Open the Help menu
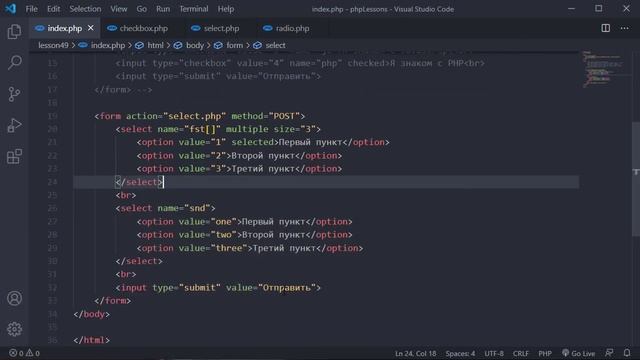The image size is (640, 360). pyautogui.click(x=226, y=9)
